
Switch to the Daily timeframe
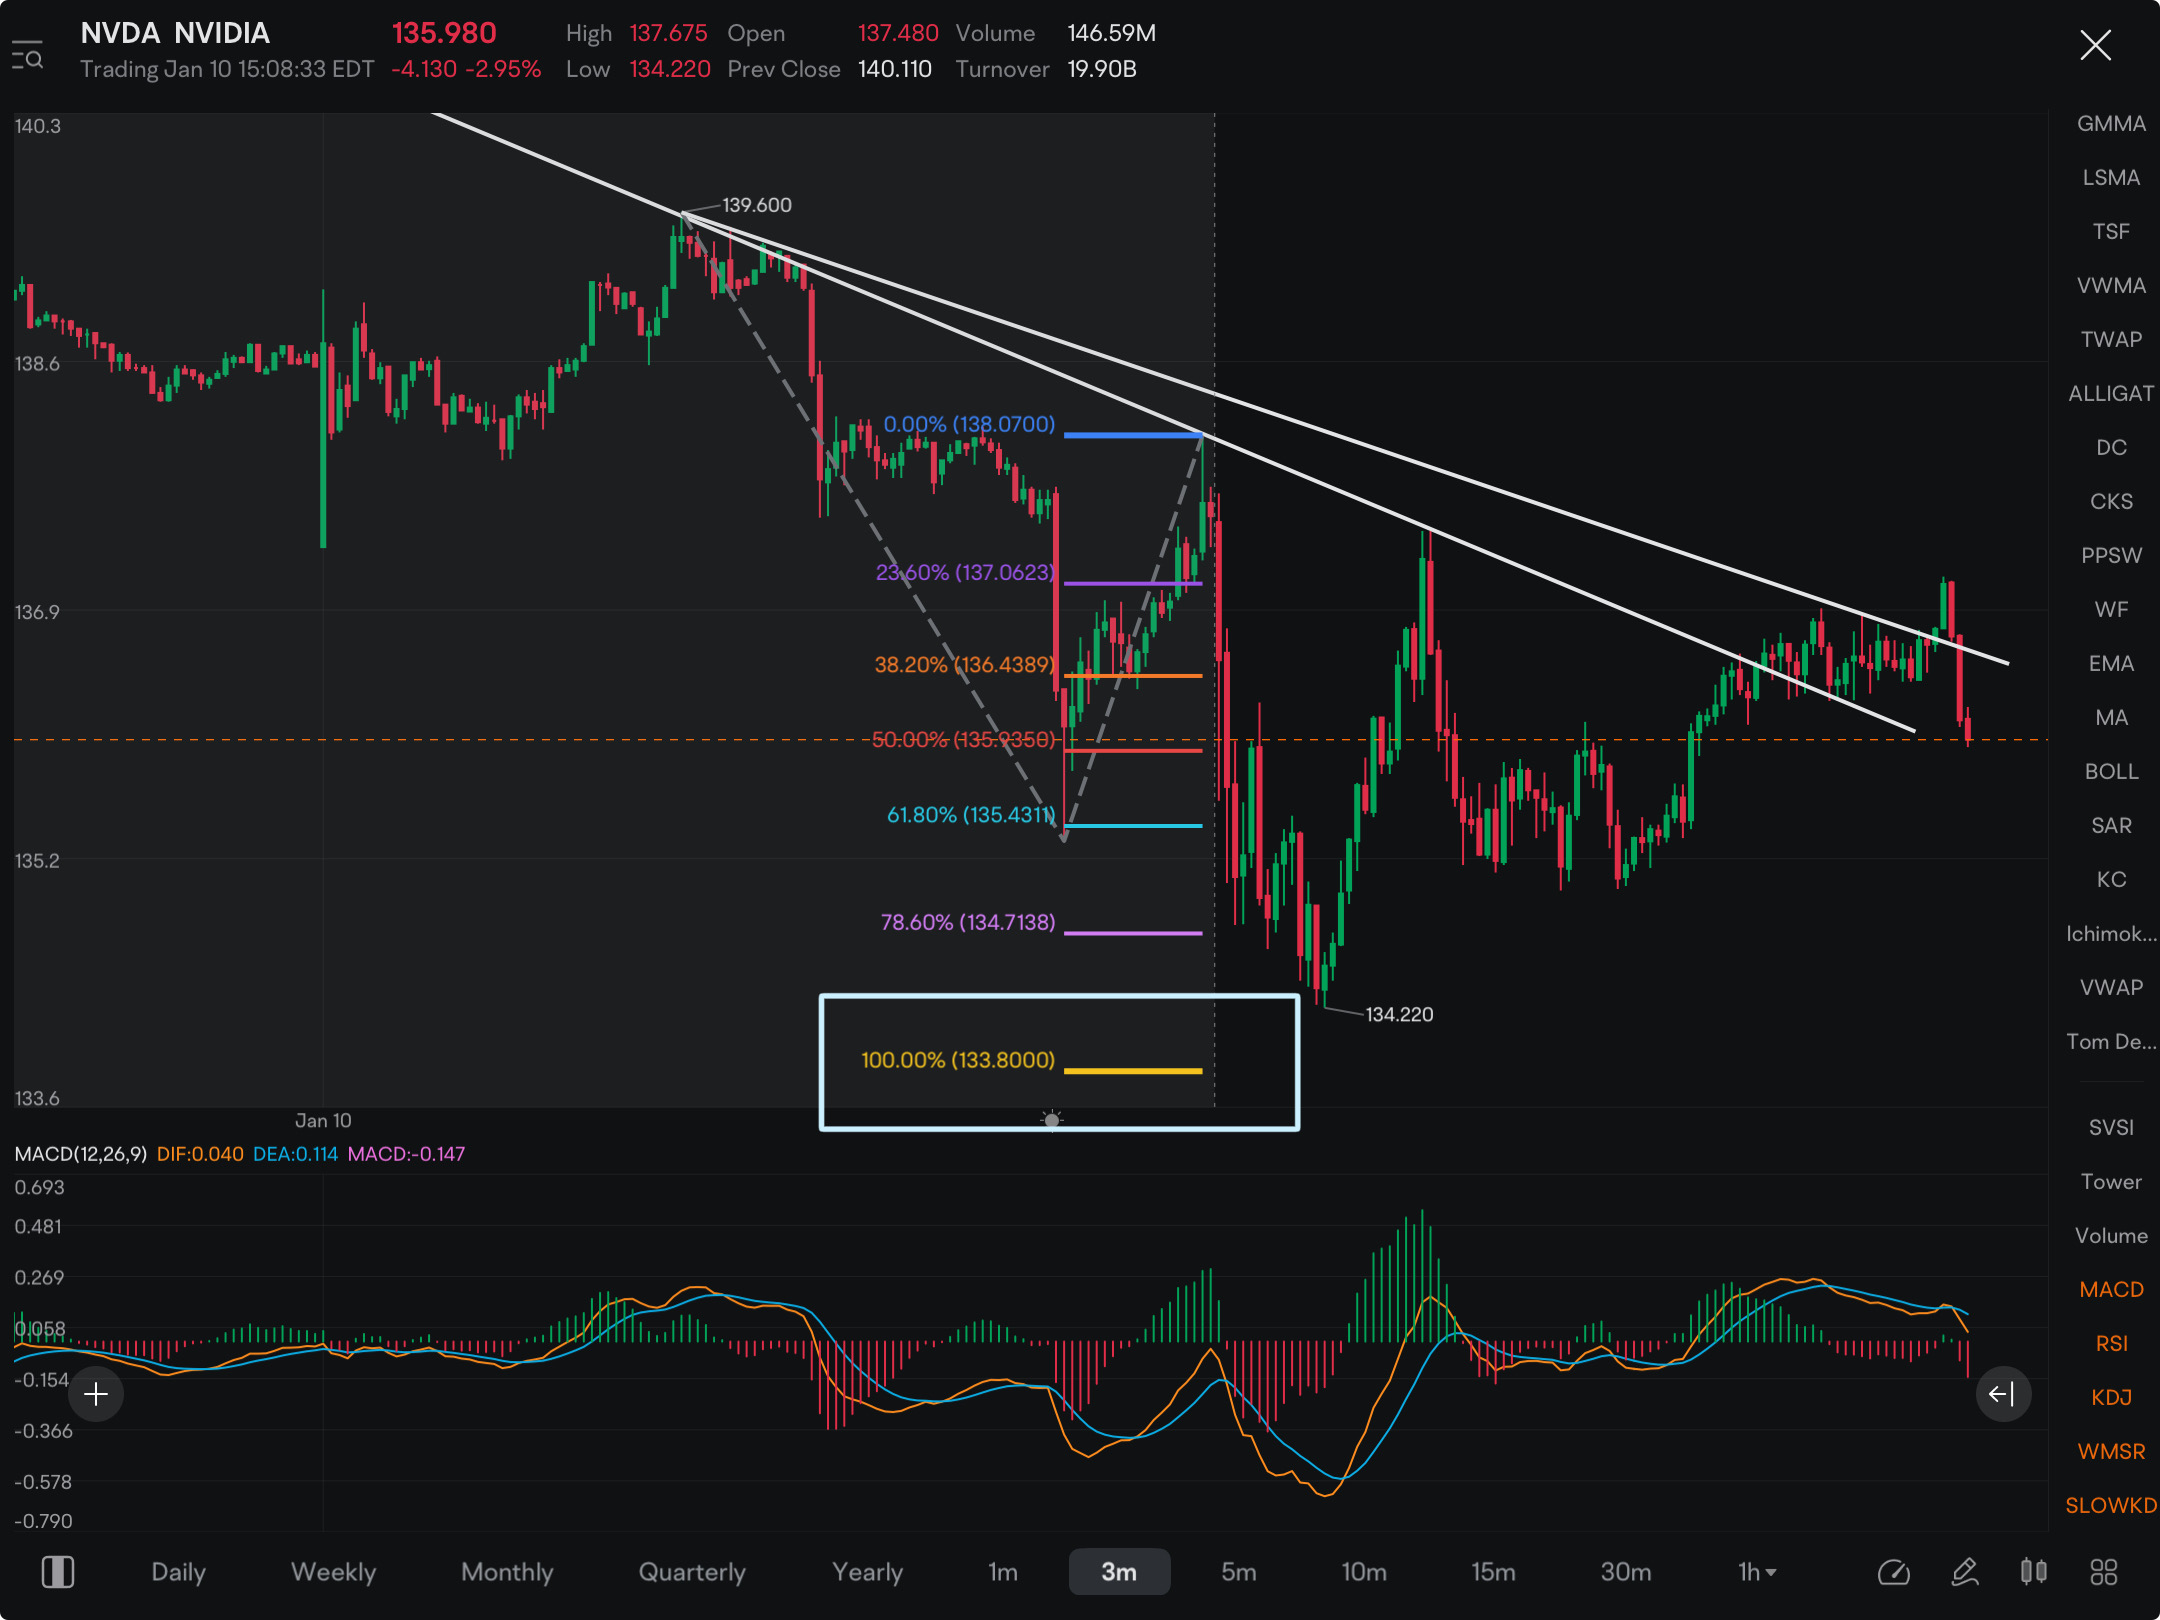click(x=178, y=1572)
